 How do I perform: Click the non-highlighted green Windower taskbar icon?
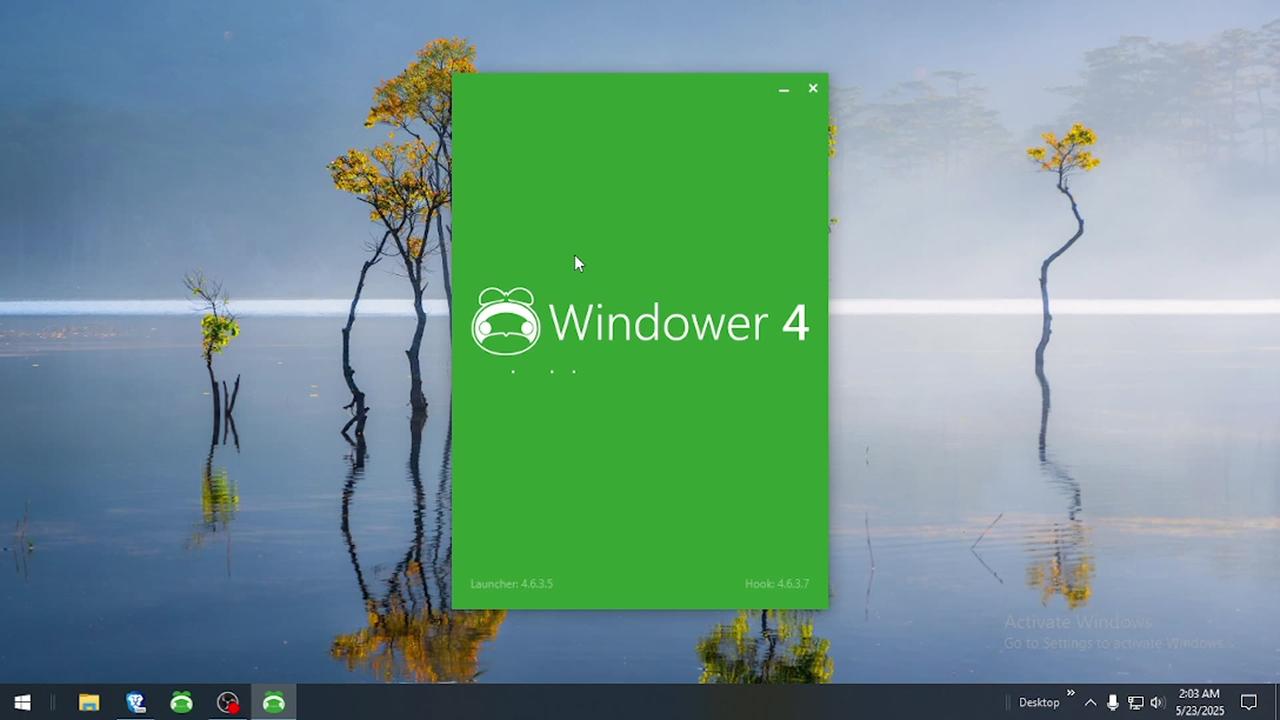click(181, 702)
